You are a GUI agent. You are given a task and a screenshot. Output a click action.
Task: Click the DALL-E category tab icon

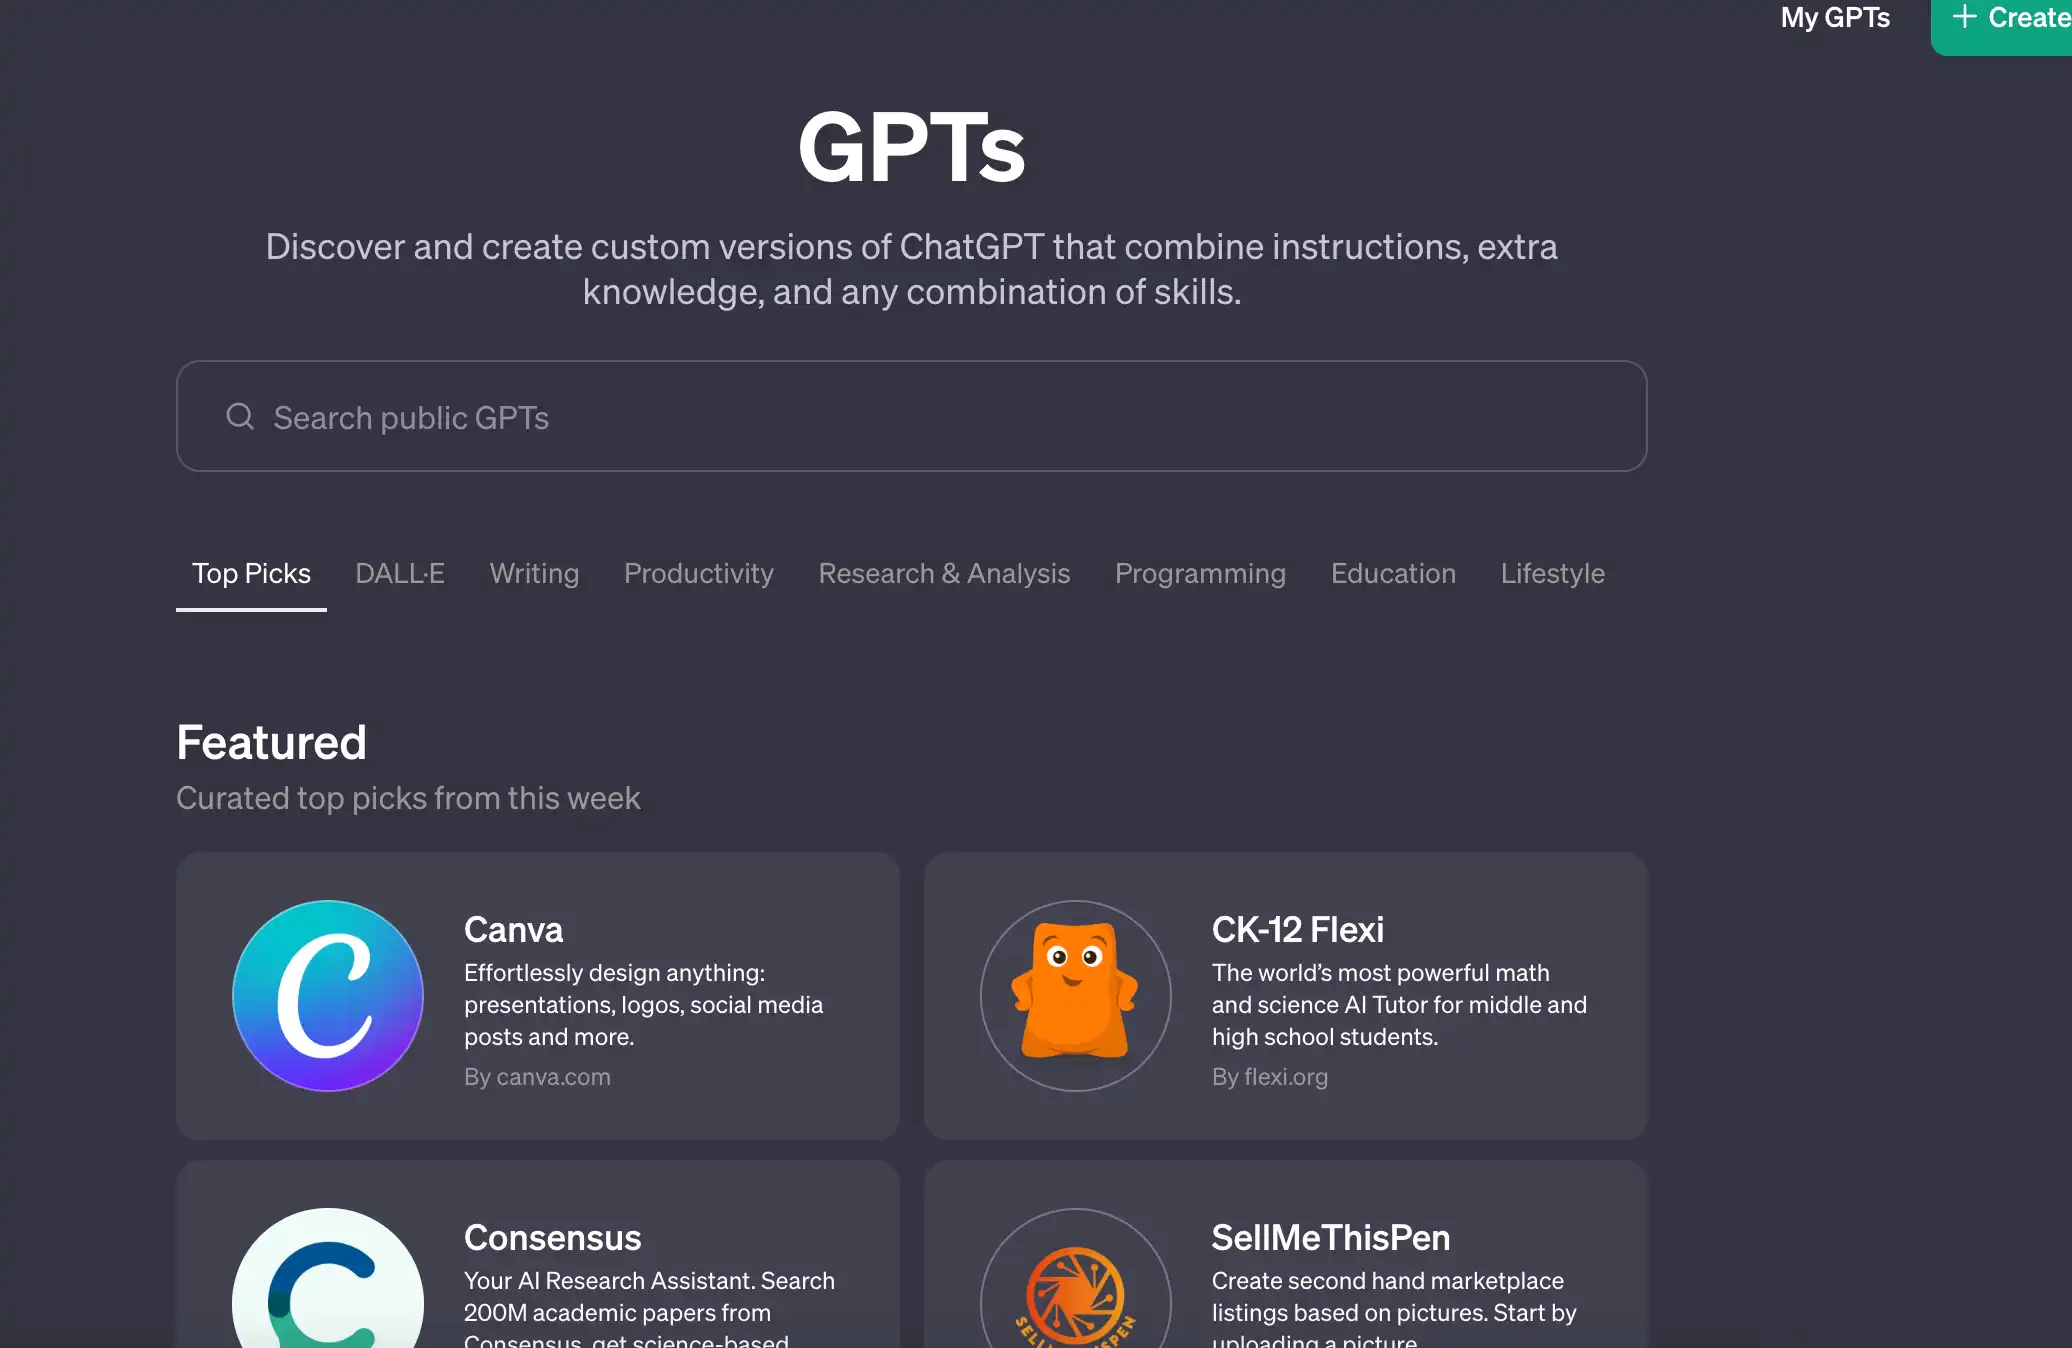[397, 572]
